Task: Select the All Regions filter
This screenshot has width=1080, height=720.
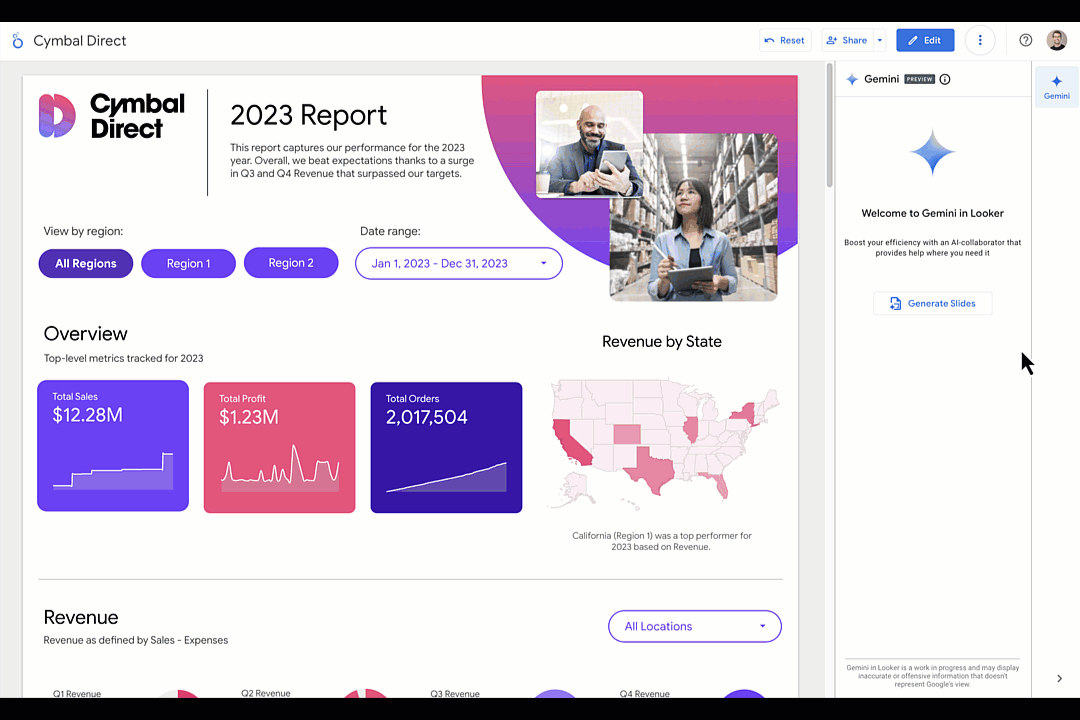Action: click(x=85, y=263)
